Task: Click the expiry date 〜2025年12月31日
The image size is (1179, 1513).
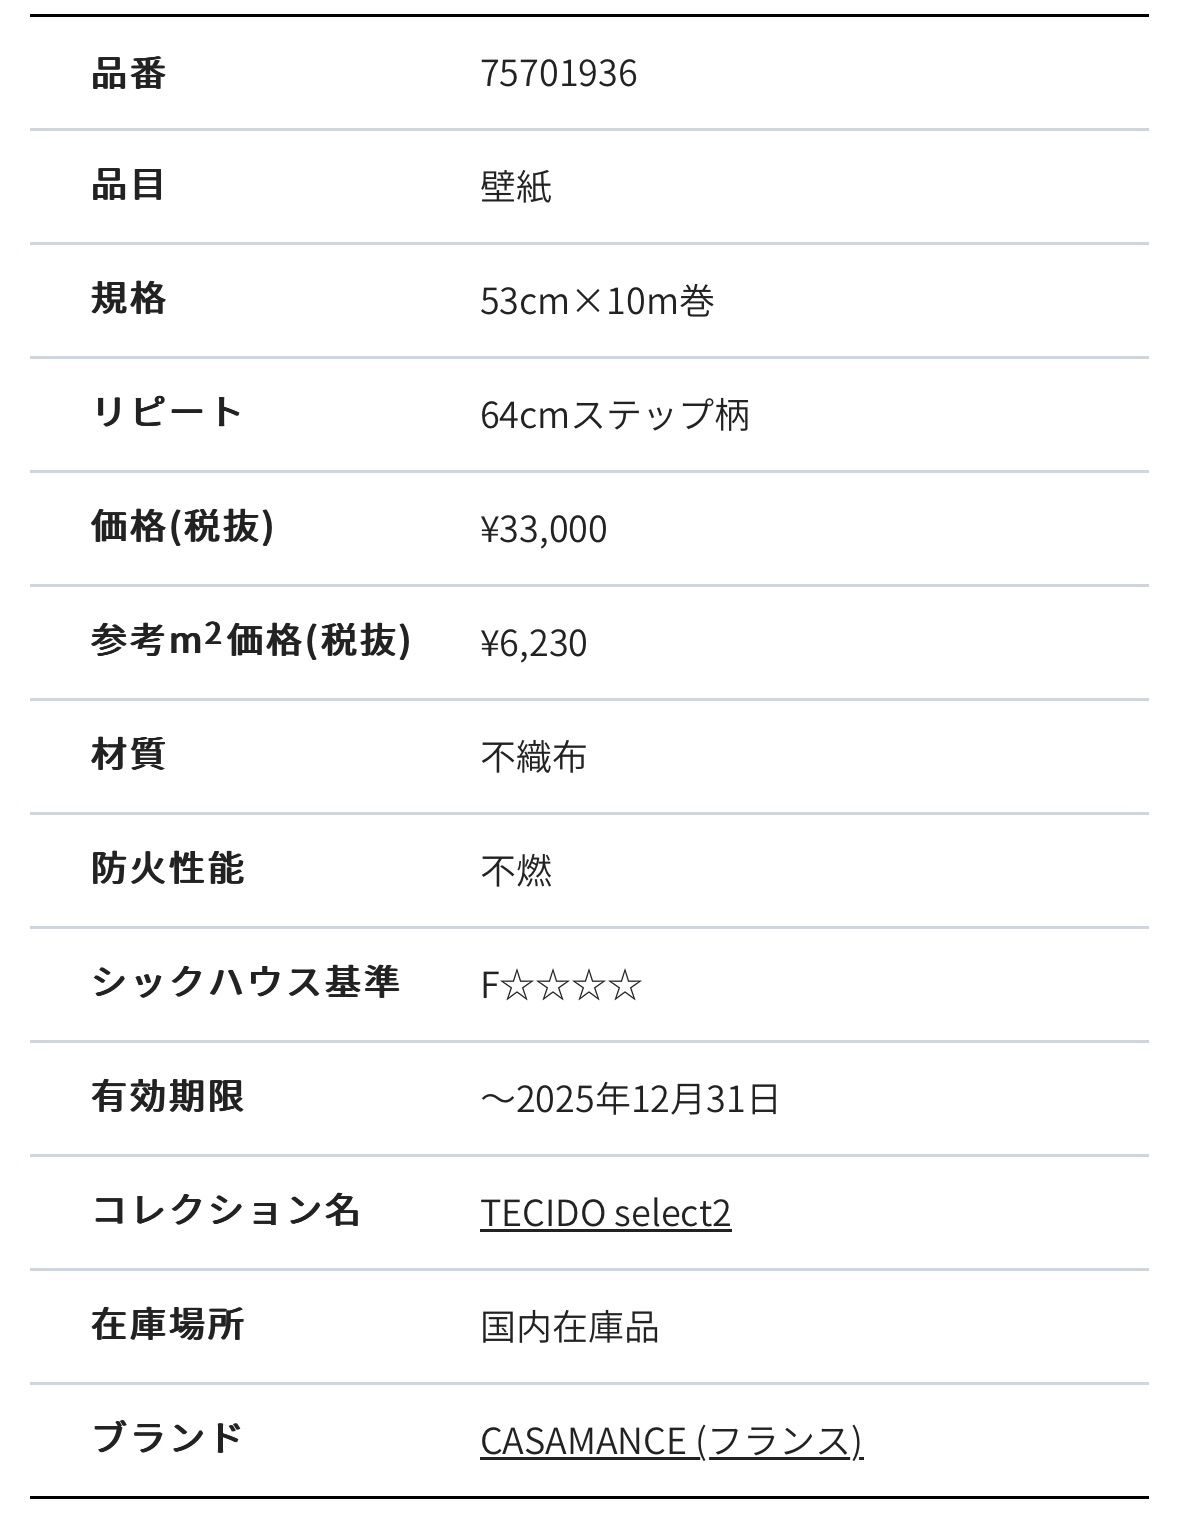Action: (629, 1098)
